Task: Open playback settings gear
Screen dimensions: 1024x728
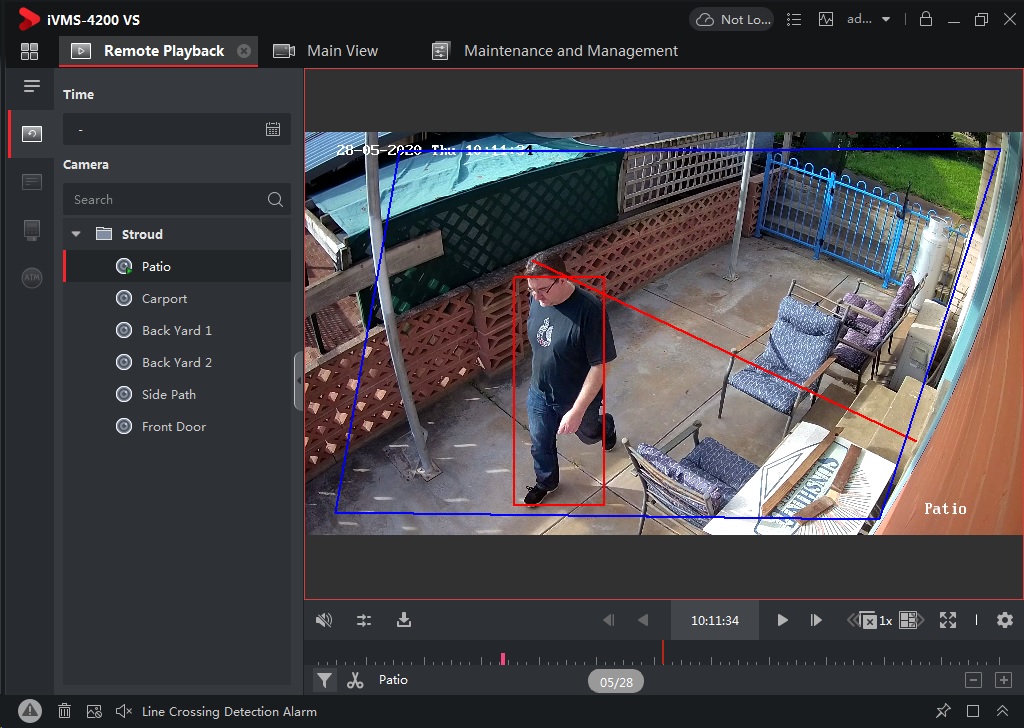Action: 1005,620
